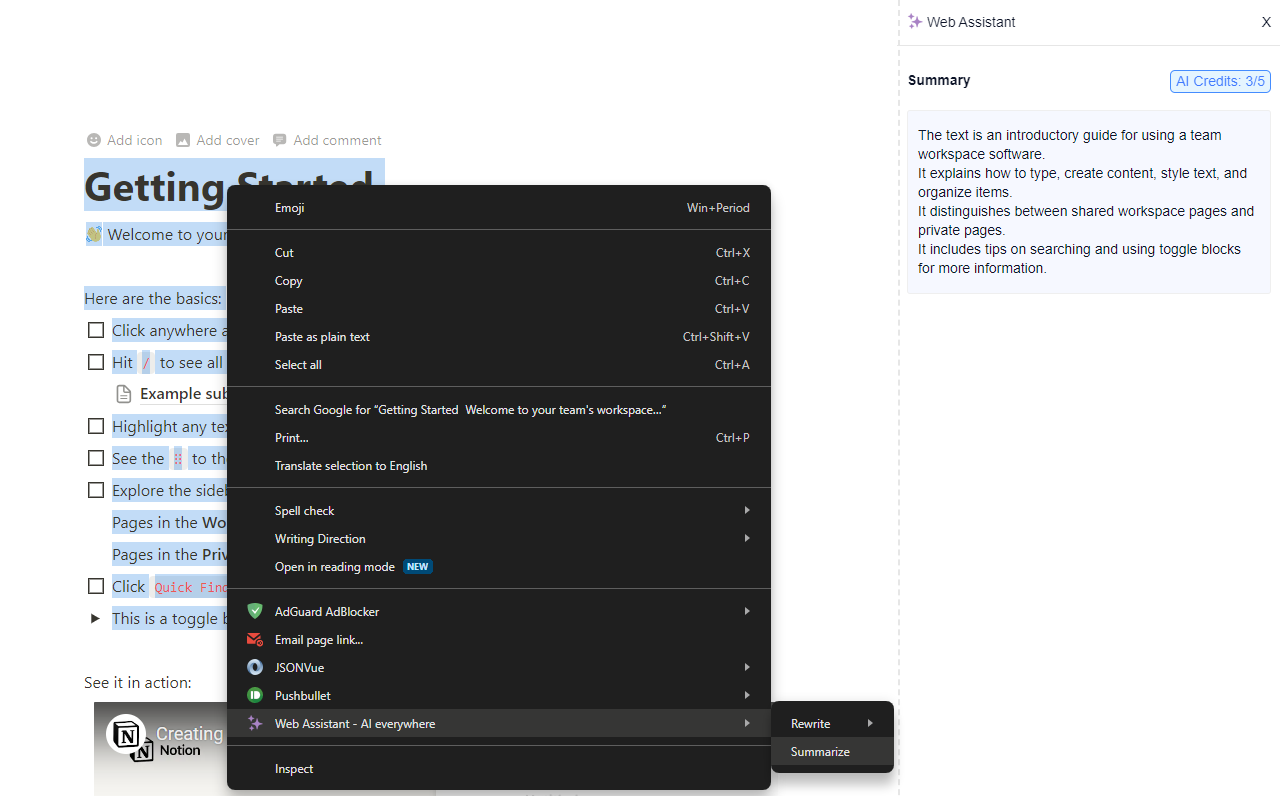This screenshot has height=800, width=1280.
Task: Select Summarize in the submenu
Action: (832, 751)
